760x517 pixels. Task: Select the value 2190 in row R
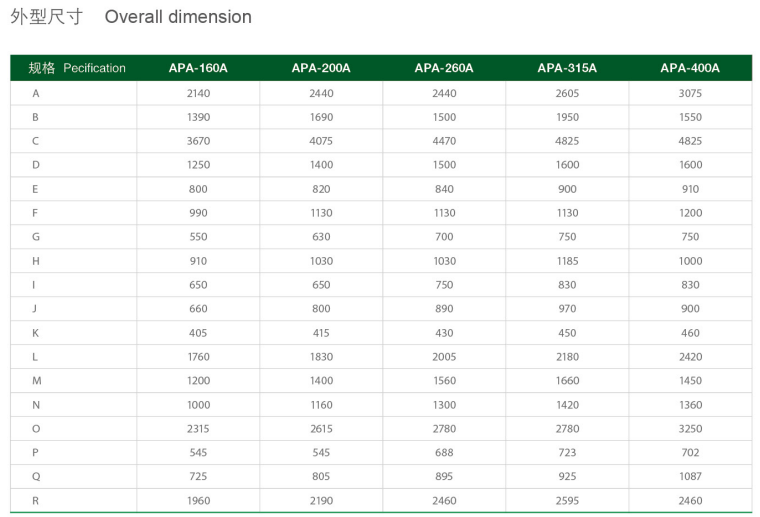[321, 501]
